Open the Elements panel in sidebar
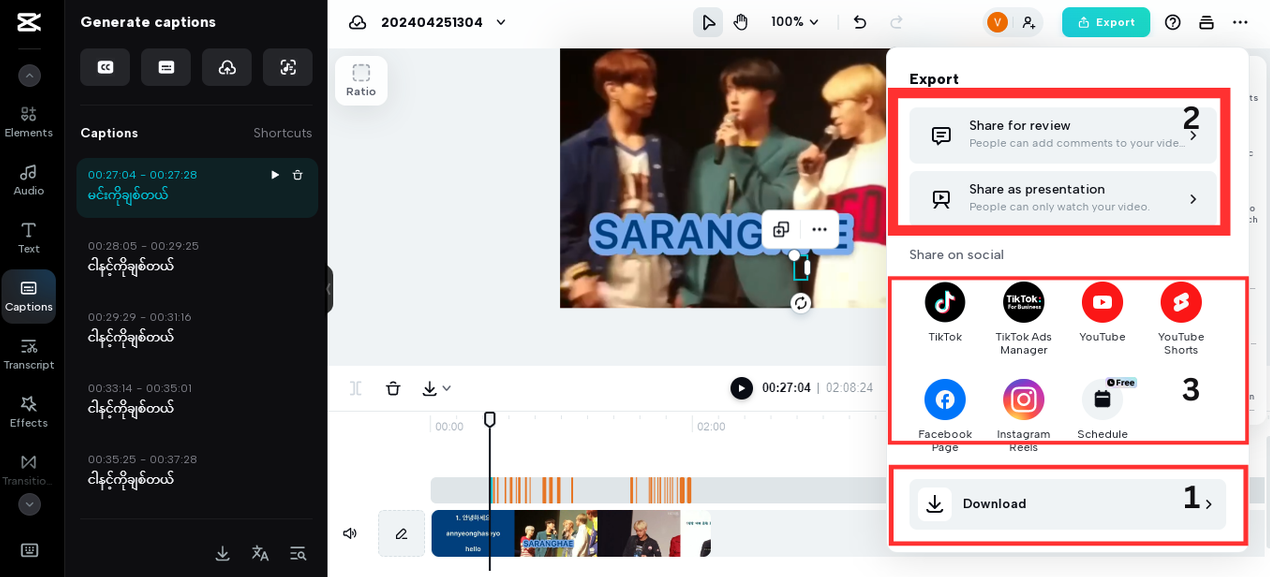The height and width of the screenshot is (577, 1270). point(28,122)
